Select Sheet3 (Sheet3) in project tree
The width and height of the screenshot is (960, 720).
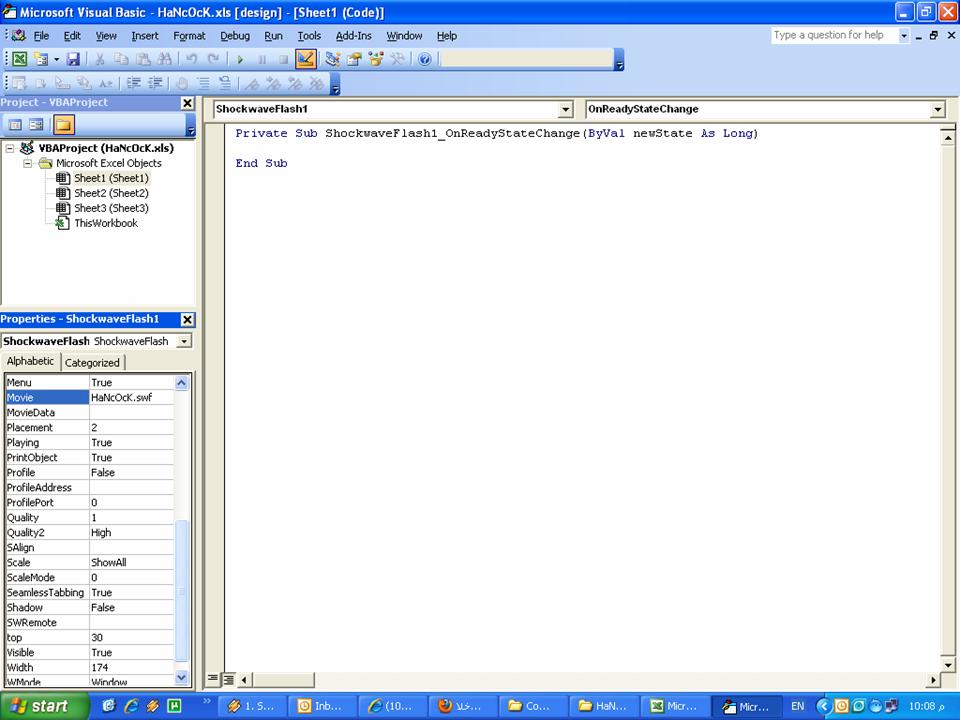point(111,208)
